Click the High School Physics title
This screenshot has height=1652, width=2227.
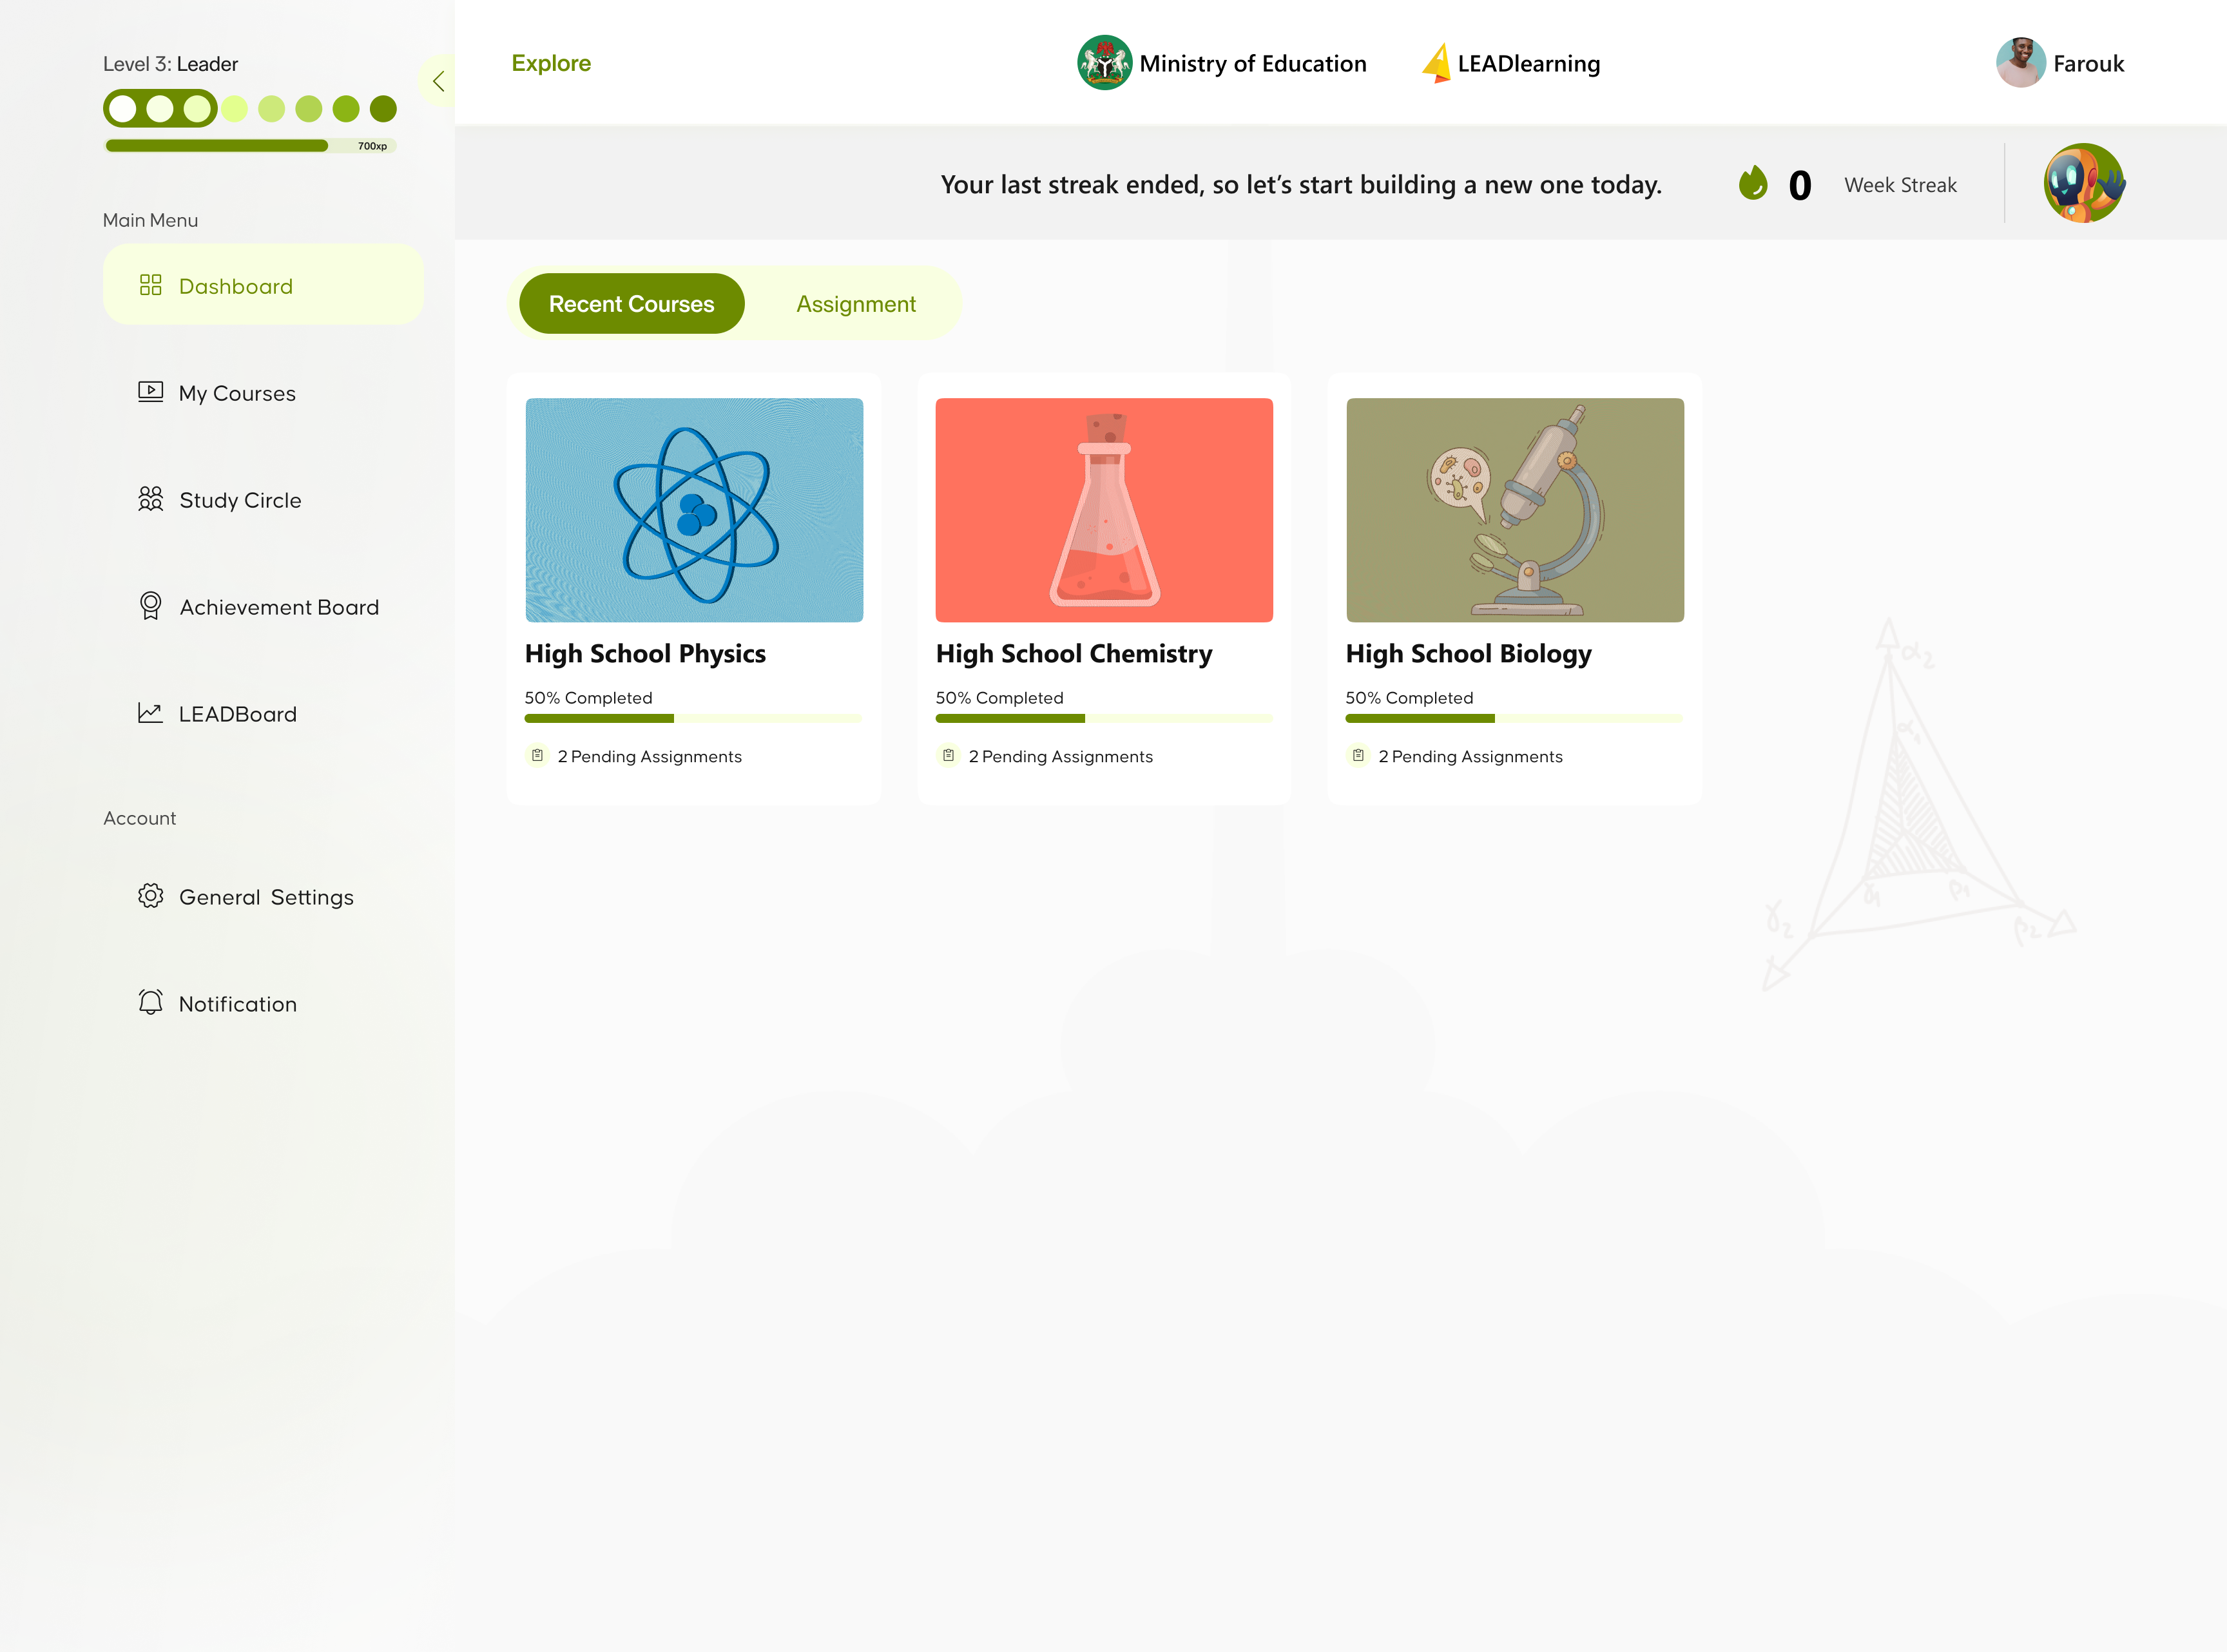pyautogui.click(x=645, y=654)
